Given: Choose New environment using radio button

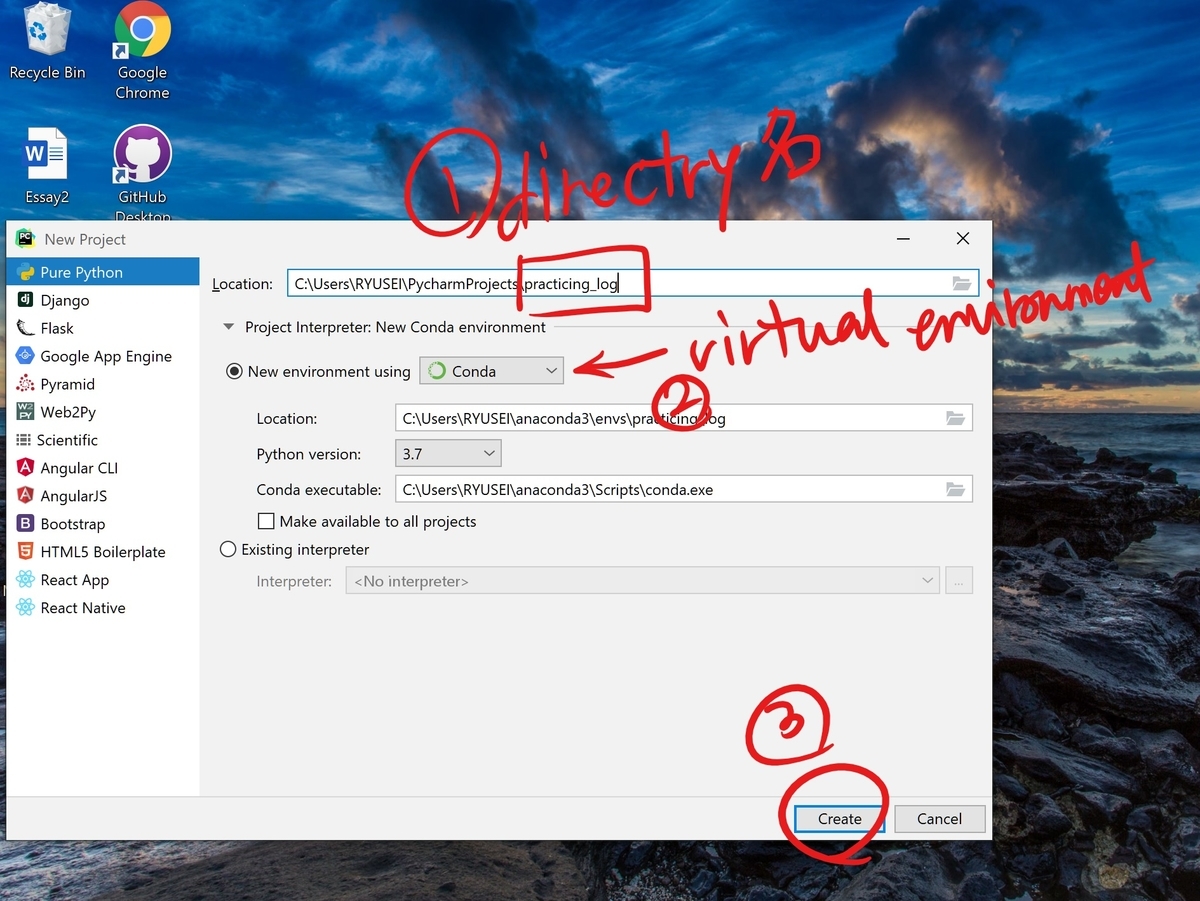Looking at the screenshot, I should click(x=234, y=371).
